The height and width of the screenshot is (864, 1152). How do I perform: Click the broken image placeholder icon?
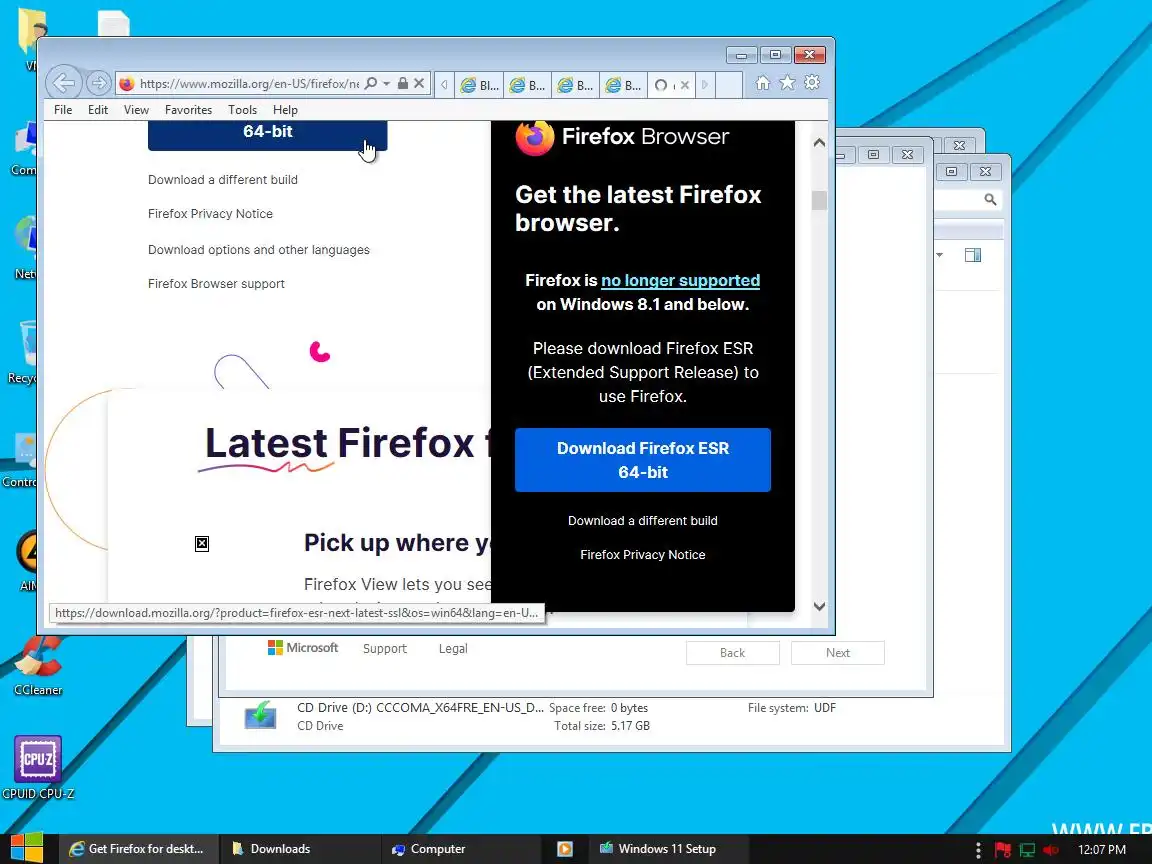click(202, 544)
